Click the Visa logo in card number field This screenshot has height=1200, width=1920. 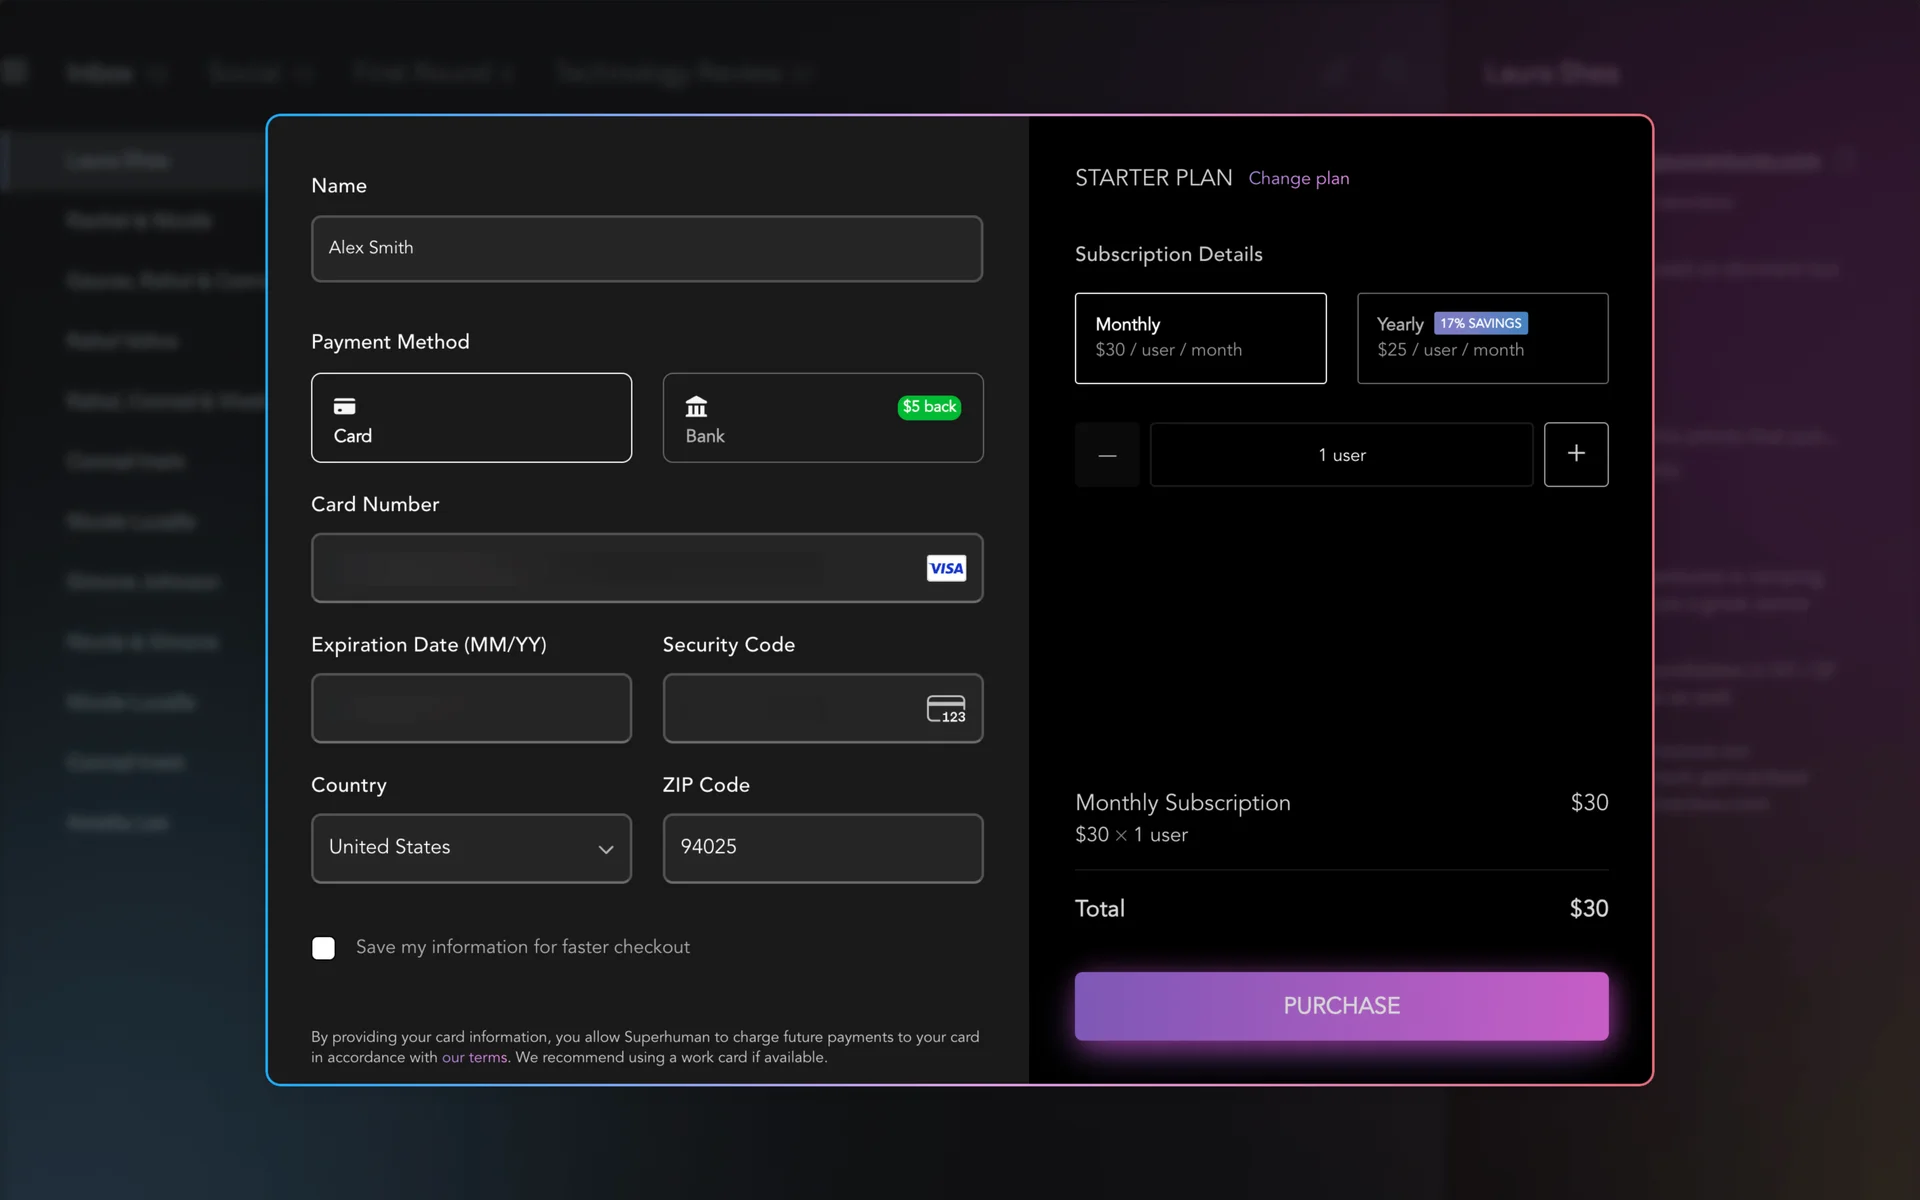click(945, 568)
